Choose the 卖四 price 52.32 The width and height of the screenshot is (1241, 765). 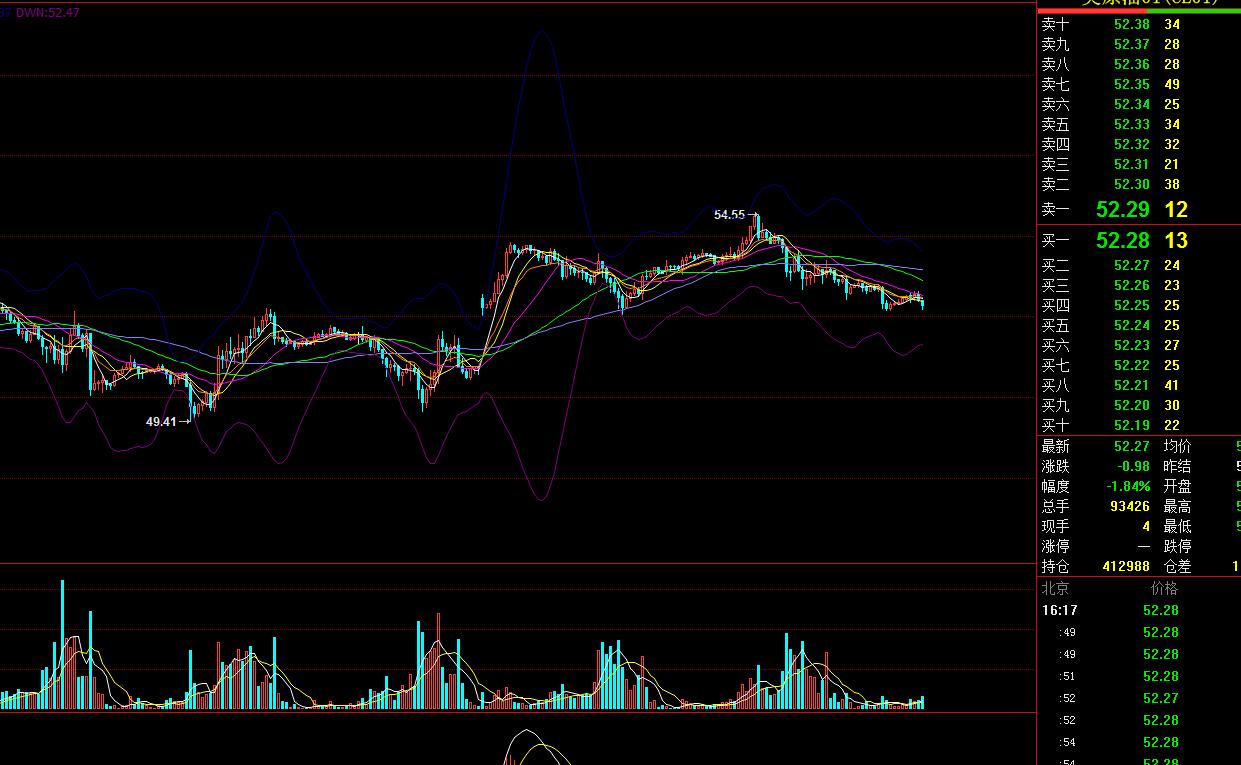1132,144
